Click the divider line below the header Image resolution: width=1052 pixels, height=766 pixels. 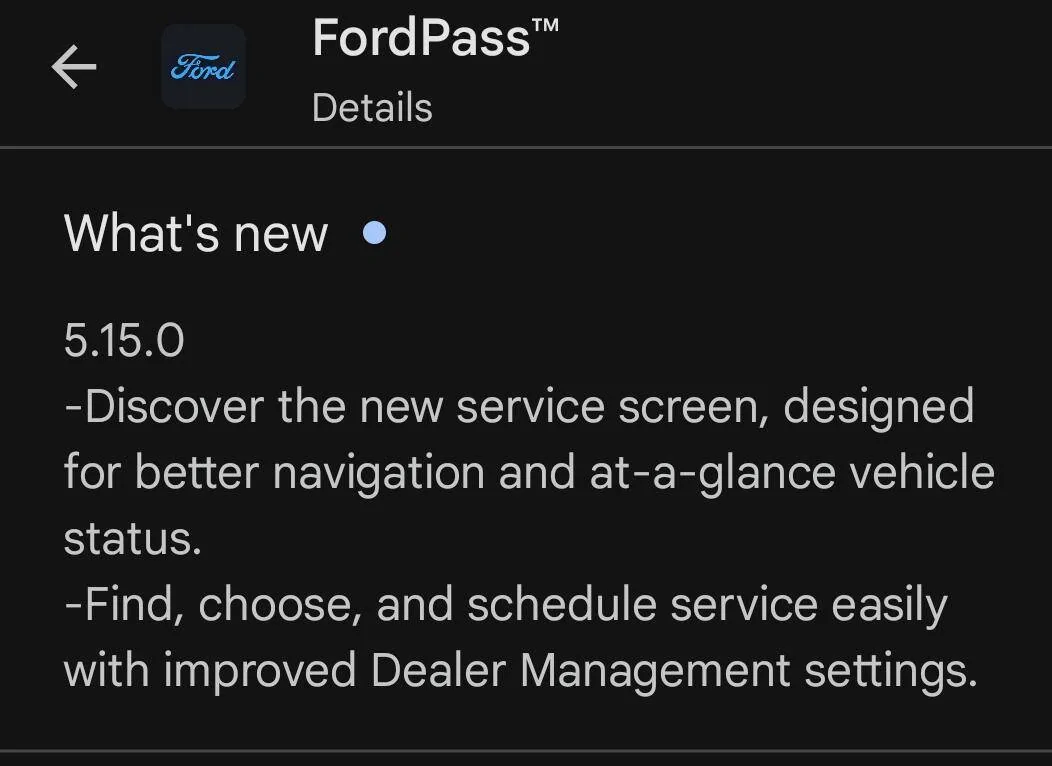click(x=526, y=147)
